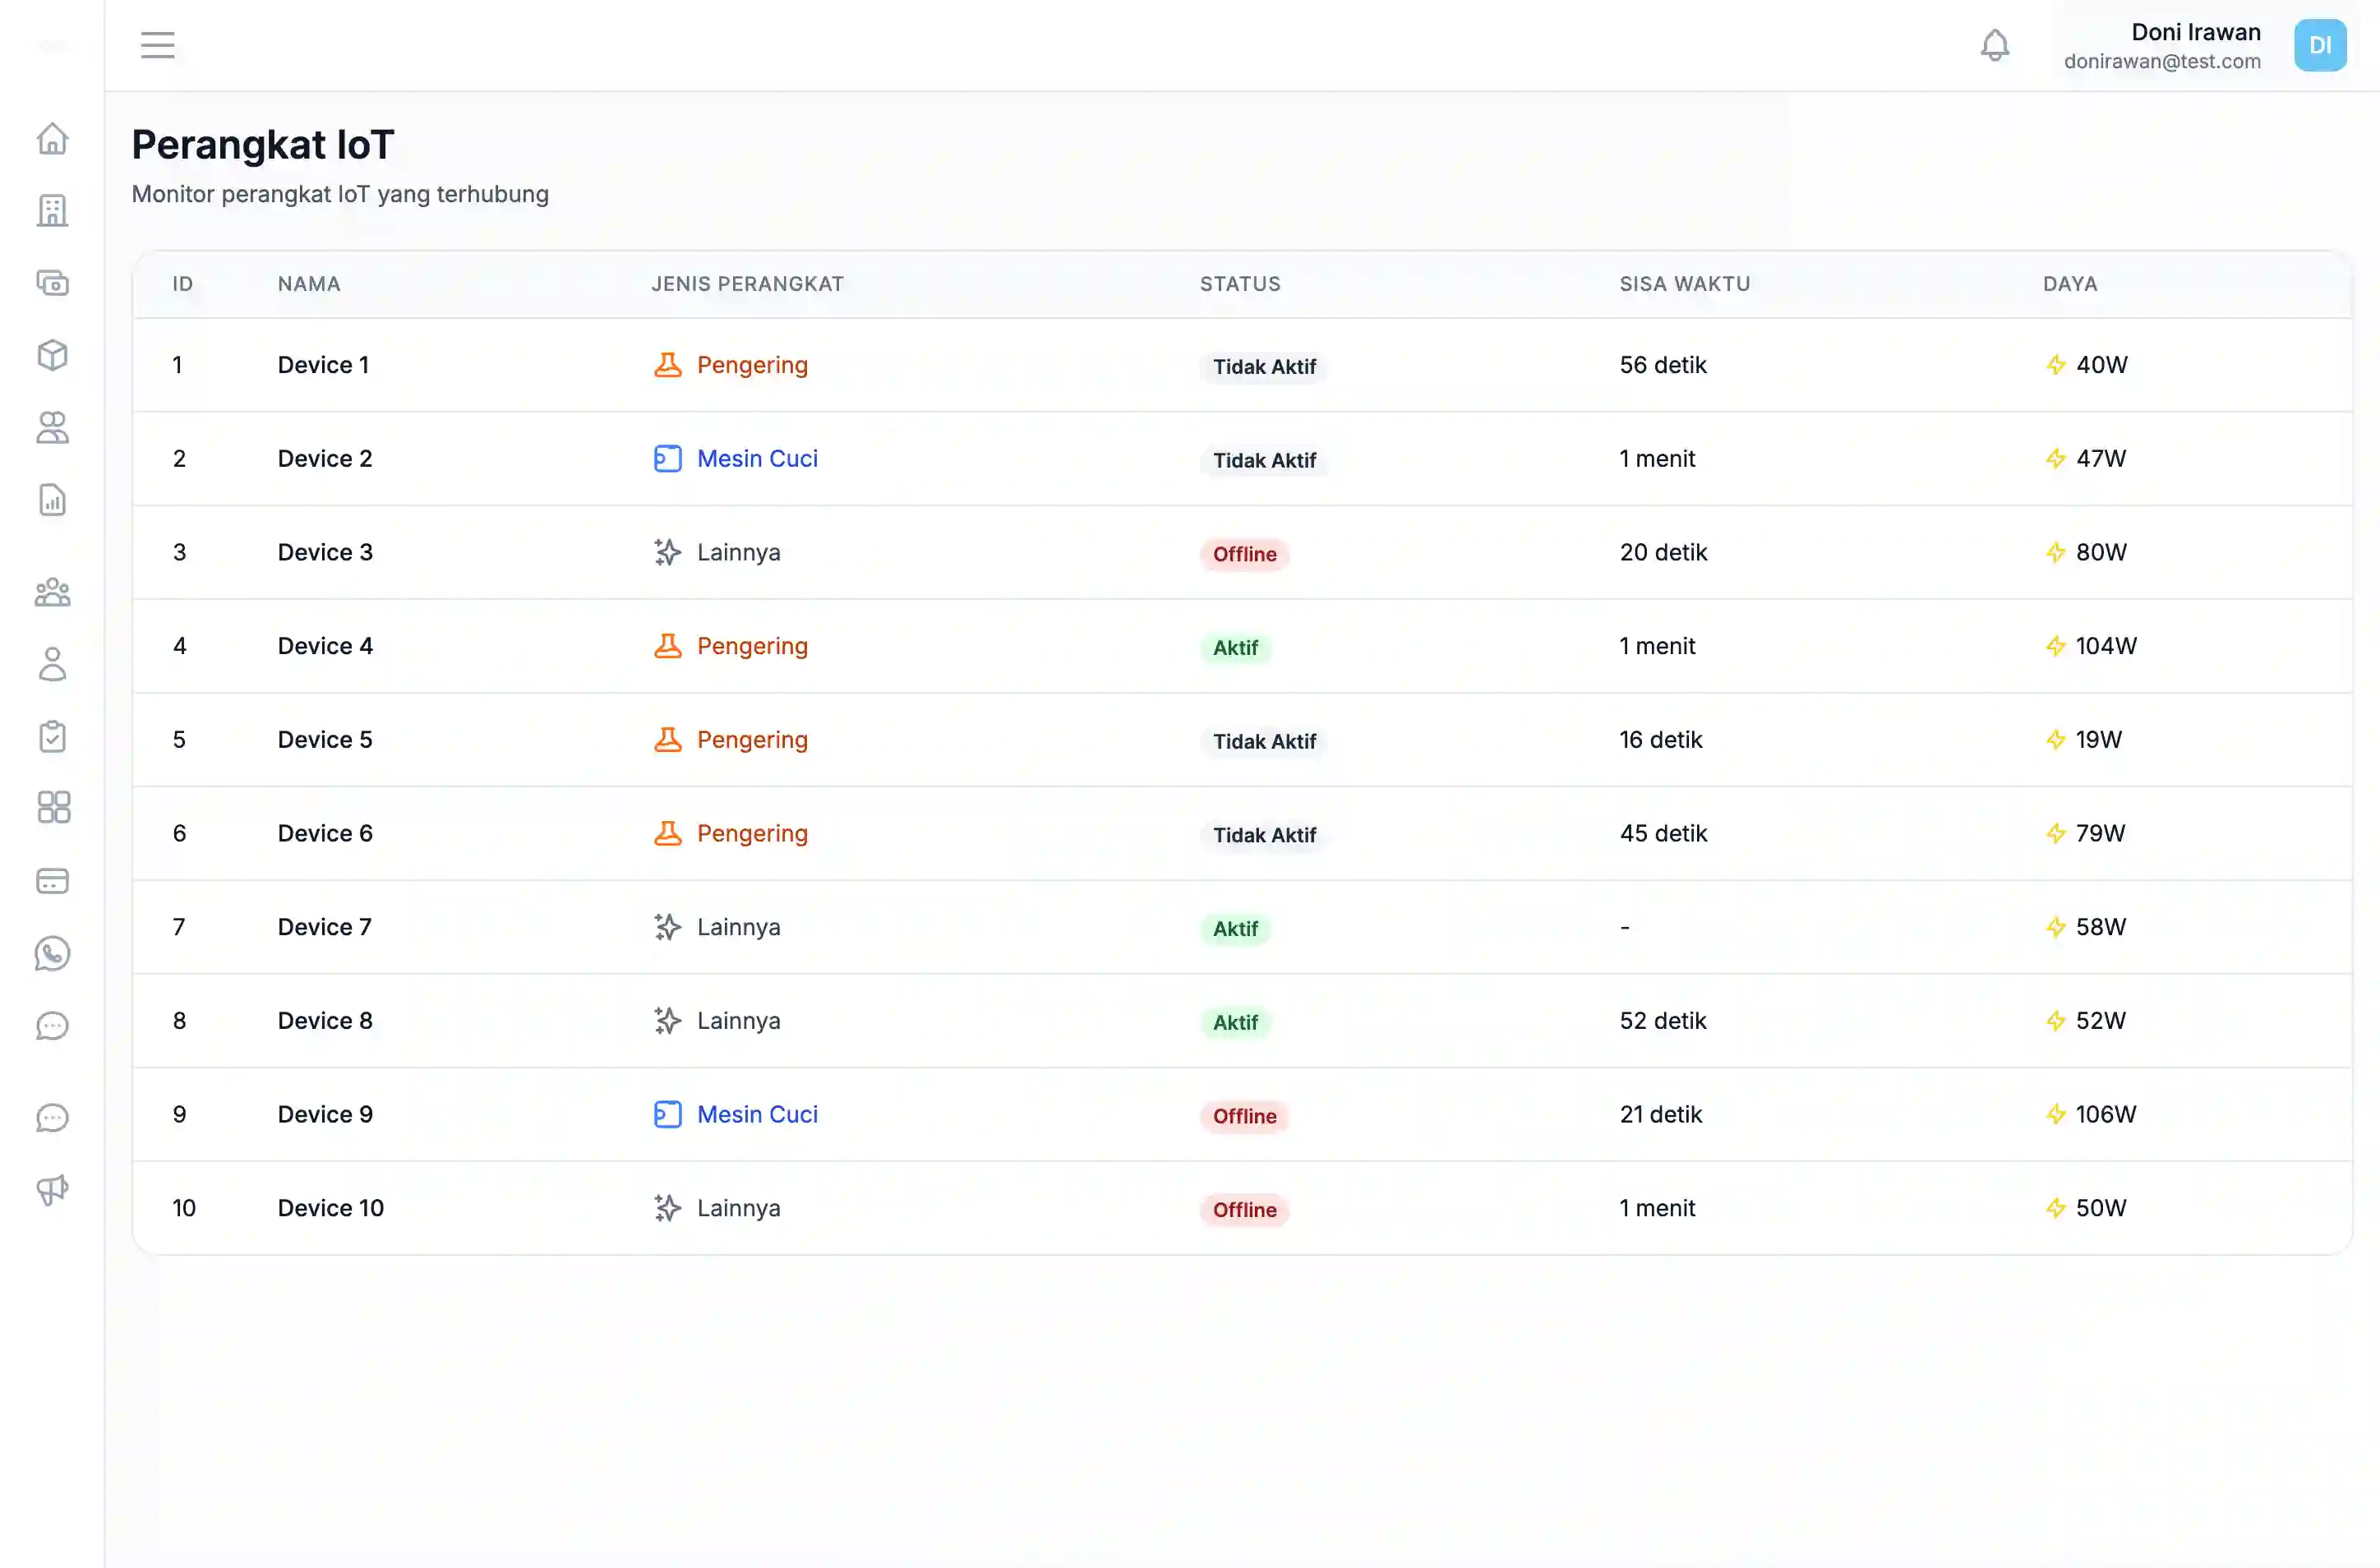
Task: Select the contacts icon in the sidebar
Action: [x=52, y=428]
